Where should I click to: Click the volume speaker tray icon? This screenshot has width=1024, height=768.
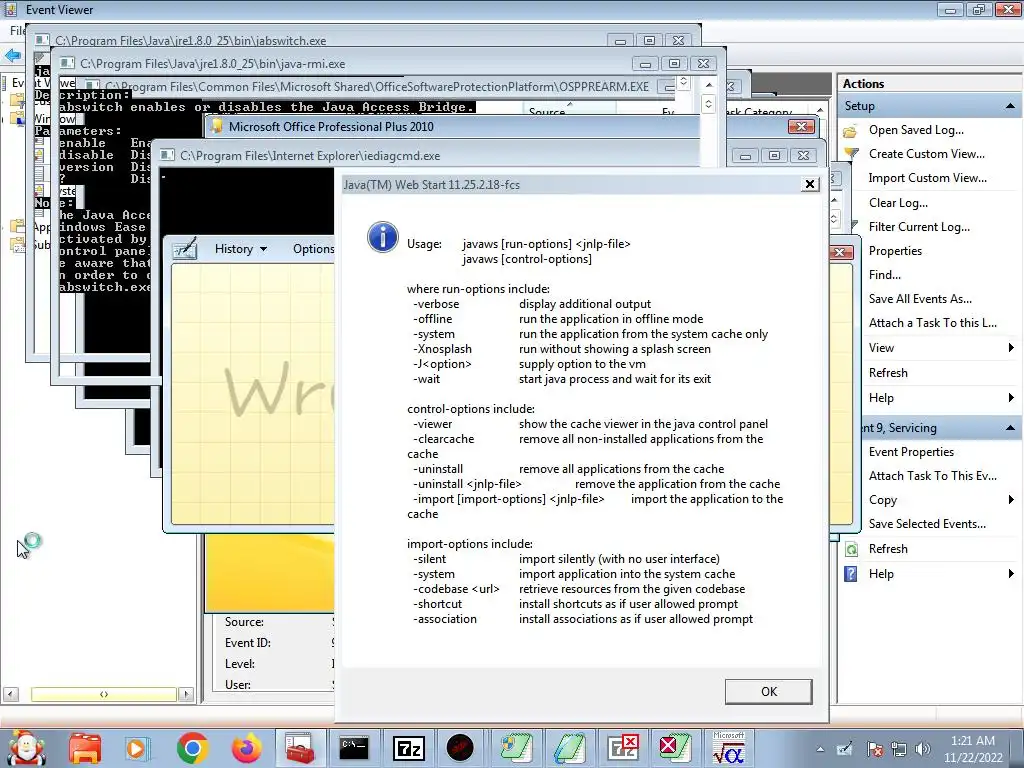click(x=923, y=749)
